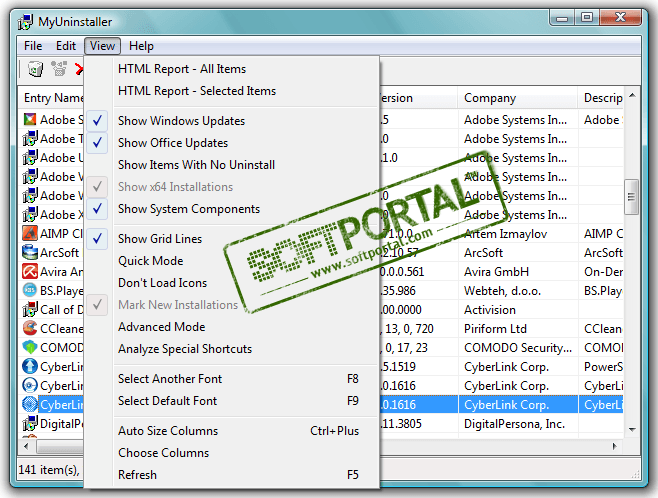Toggle Show System Components

tap(231, 209)
